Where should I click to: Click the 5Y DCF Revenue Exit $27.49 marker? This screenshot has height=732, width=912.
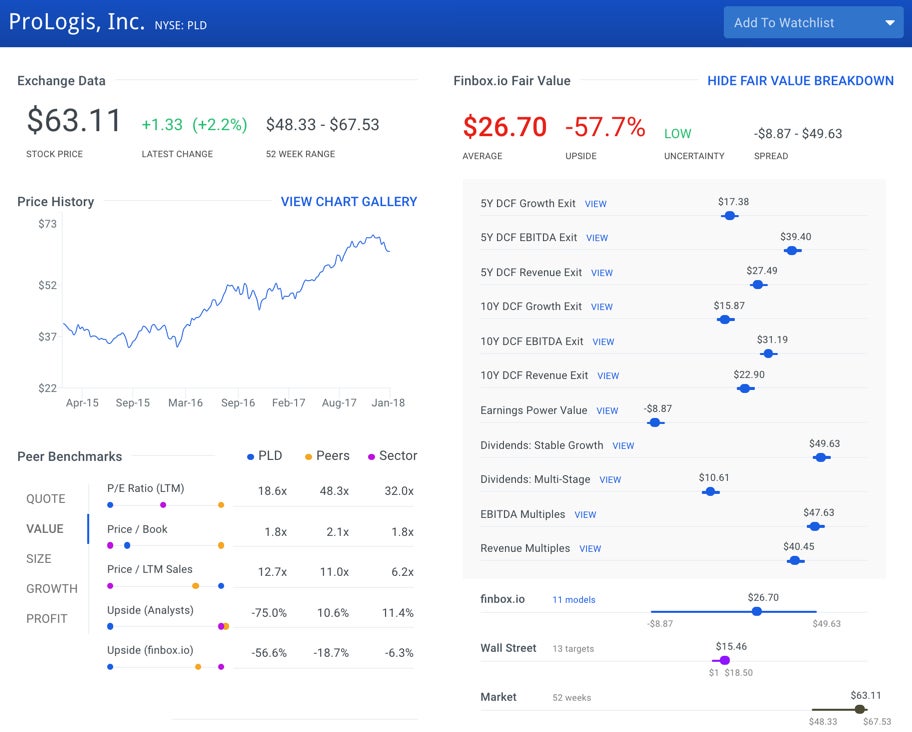[758, 285]
